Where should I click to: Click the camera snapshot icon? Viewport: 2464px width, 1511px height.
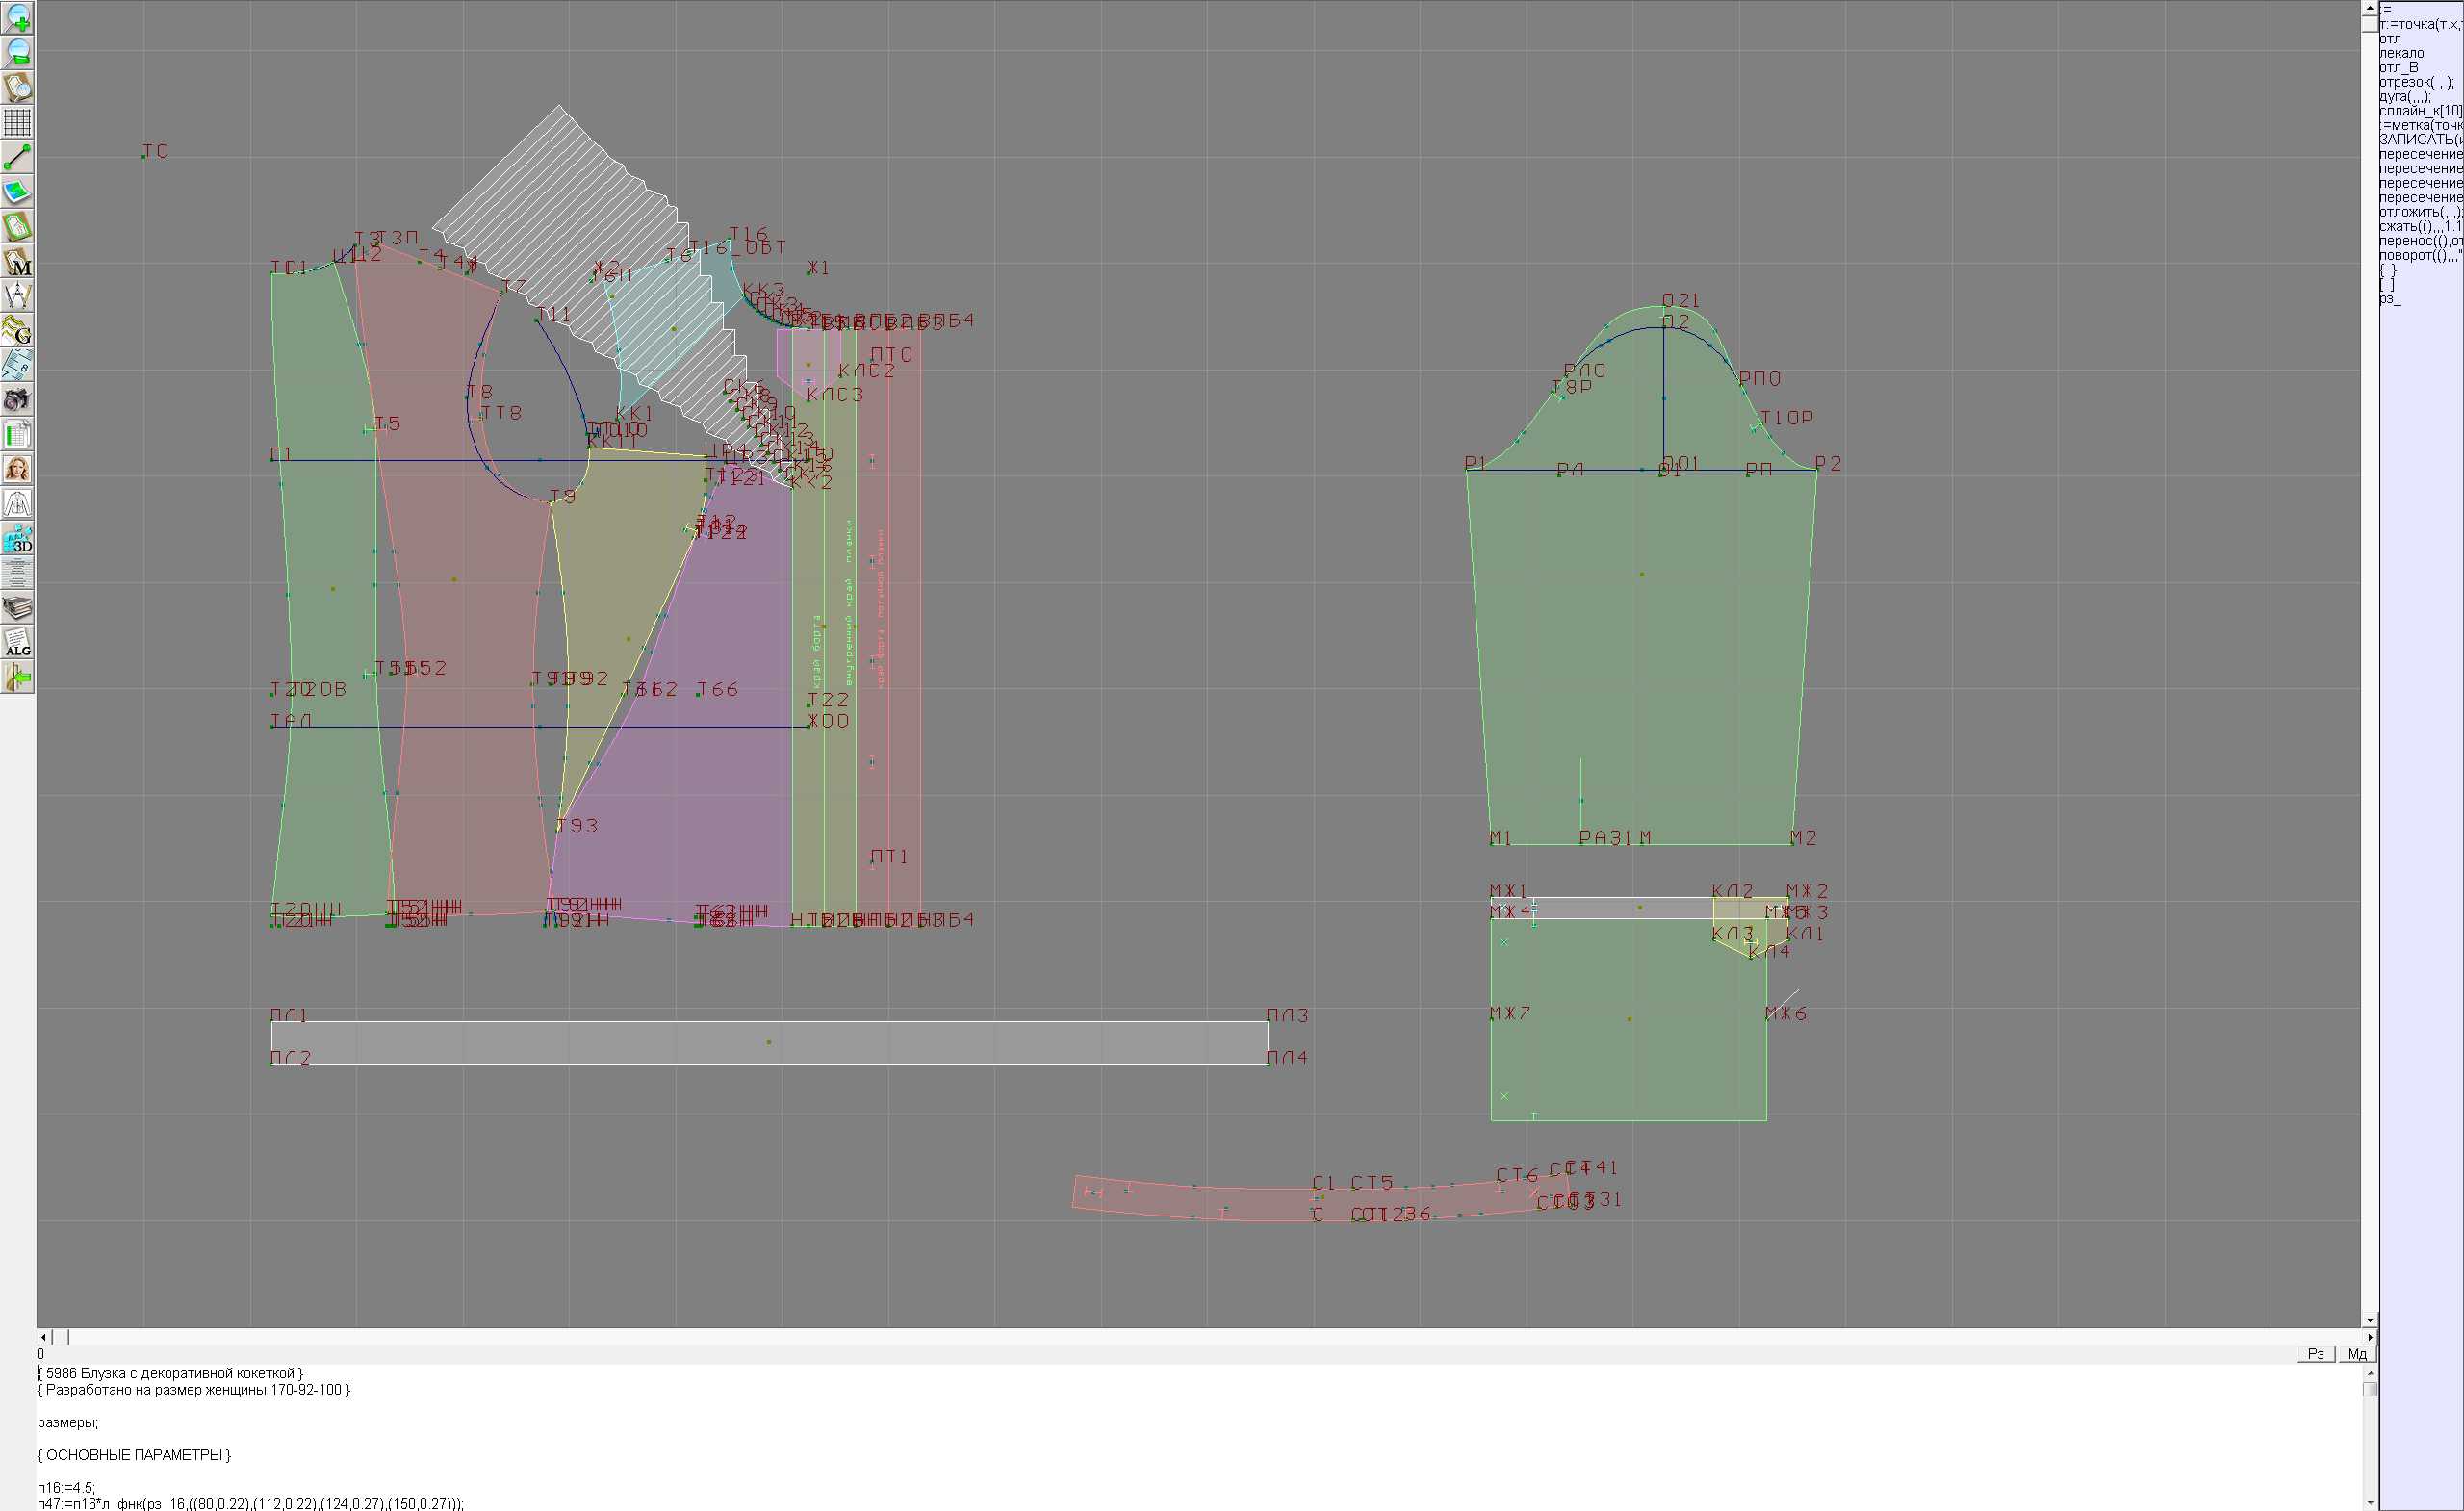tap(17, 400)
